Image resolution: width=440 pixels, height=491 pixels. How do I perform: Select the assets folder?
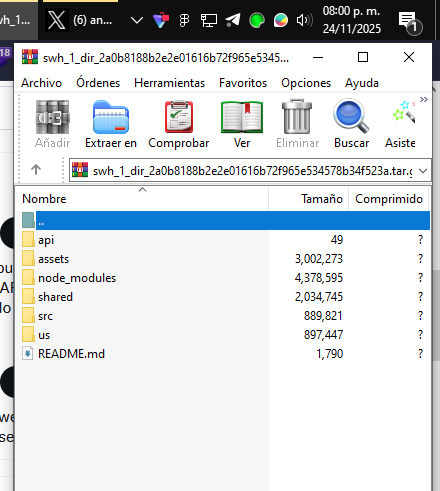(53, 259)
